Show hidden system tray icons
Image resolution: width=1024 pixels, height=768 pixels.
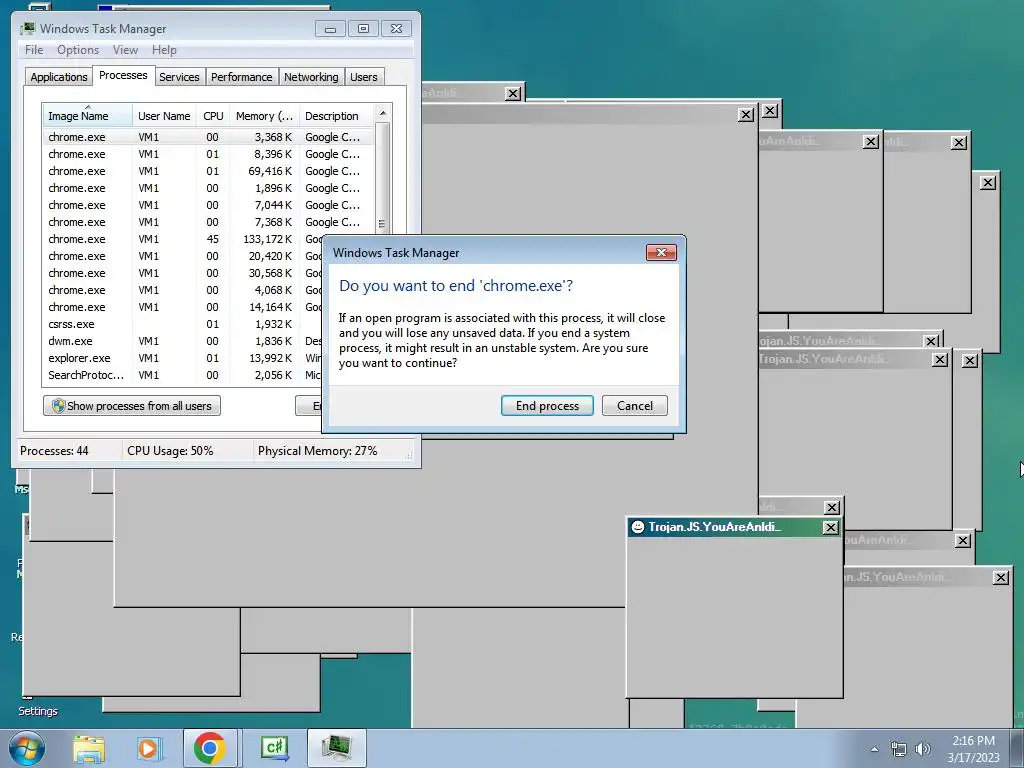point(874,749)
